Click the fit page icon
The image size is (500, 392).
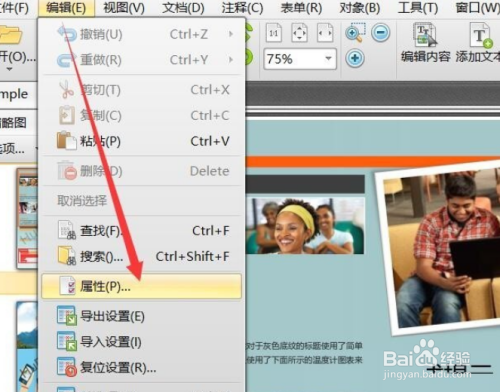[299, 33]
